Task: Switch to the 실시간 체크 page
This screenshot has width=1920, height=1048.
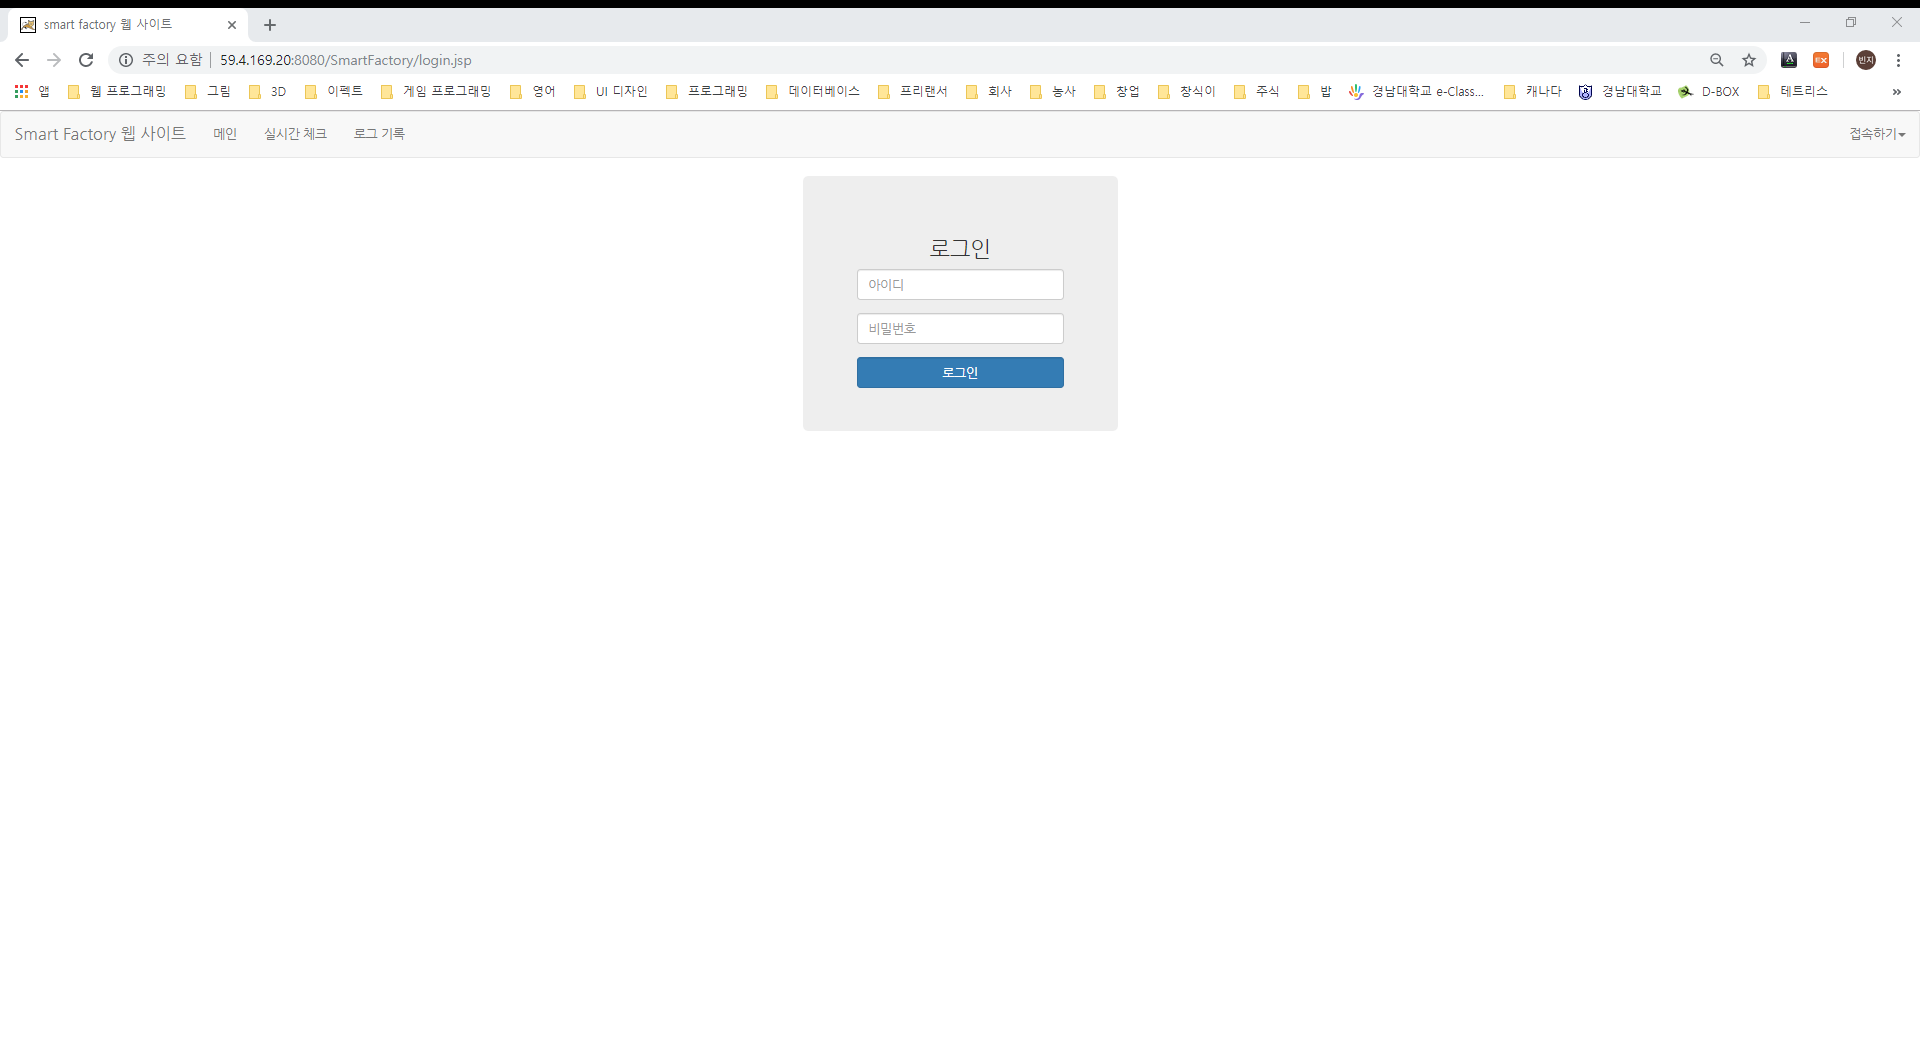Action: click(x=295, y=133)
